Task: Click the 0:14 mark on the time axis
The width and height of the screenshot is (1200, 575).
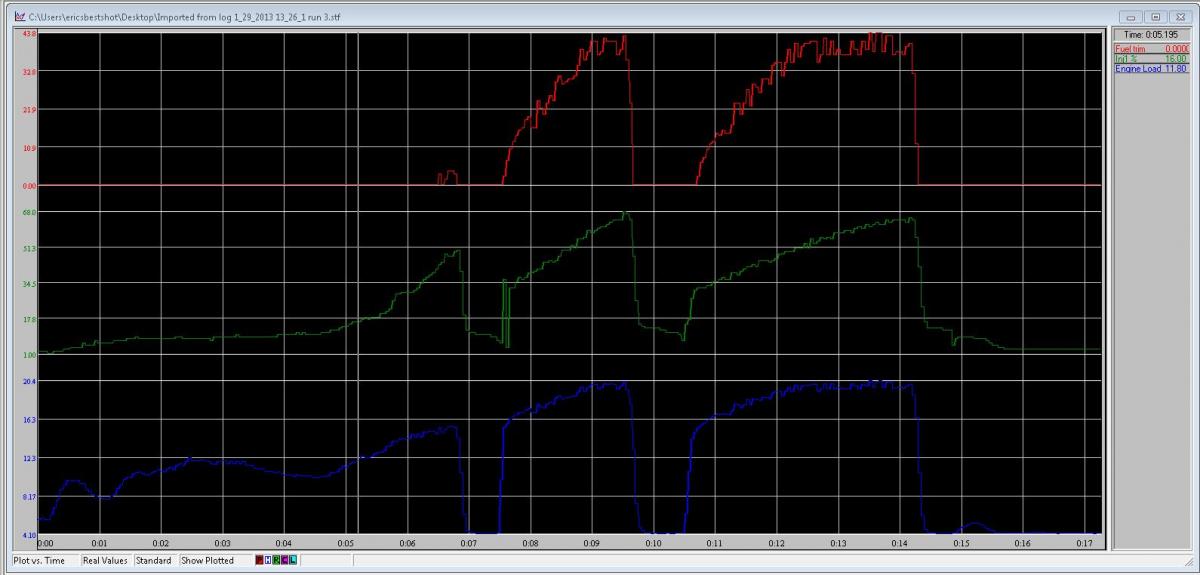Action: click(x=898, y=543)
